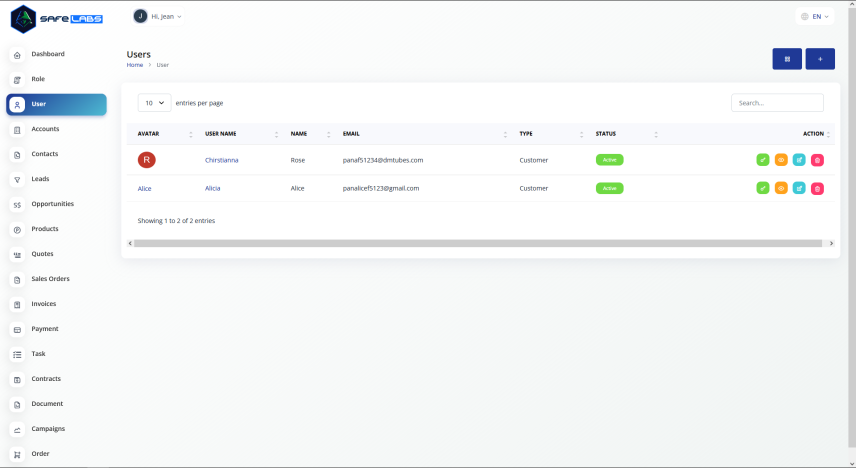Click the Leads funnel icon
Image resolution: width=856 pixels, height=468 pixels.
pyautogui.click(x=17, y=180)
